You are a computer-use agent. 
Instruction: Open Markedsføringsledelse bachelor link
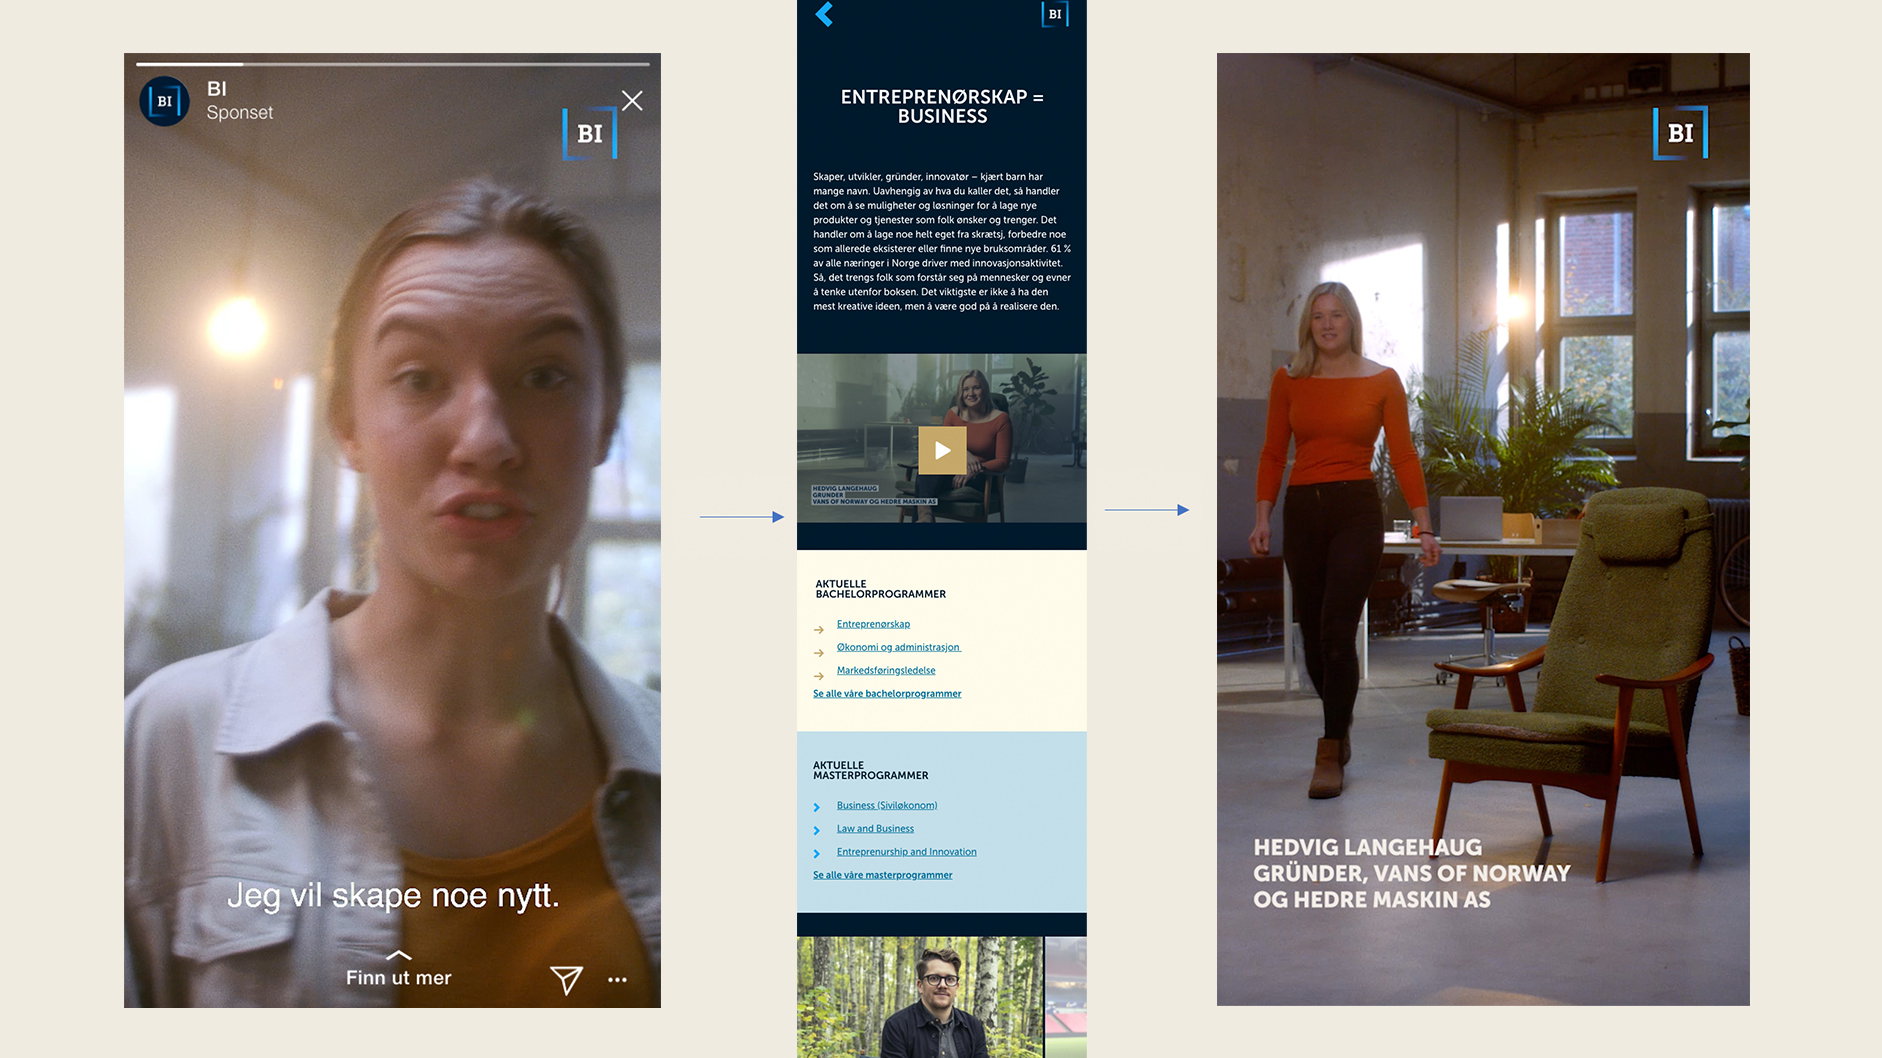[886, 670]
